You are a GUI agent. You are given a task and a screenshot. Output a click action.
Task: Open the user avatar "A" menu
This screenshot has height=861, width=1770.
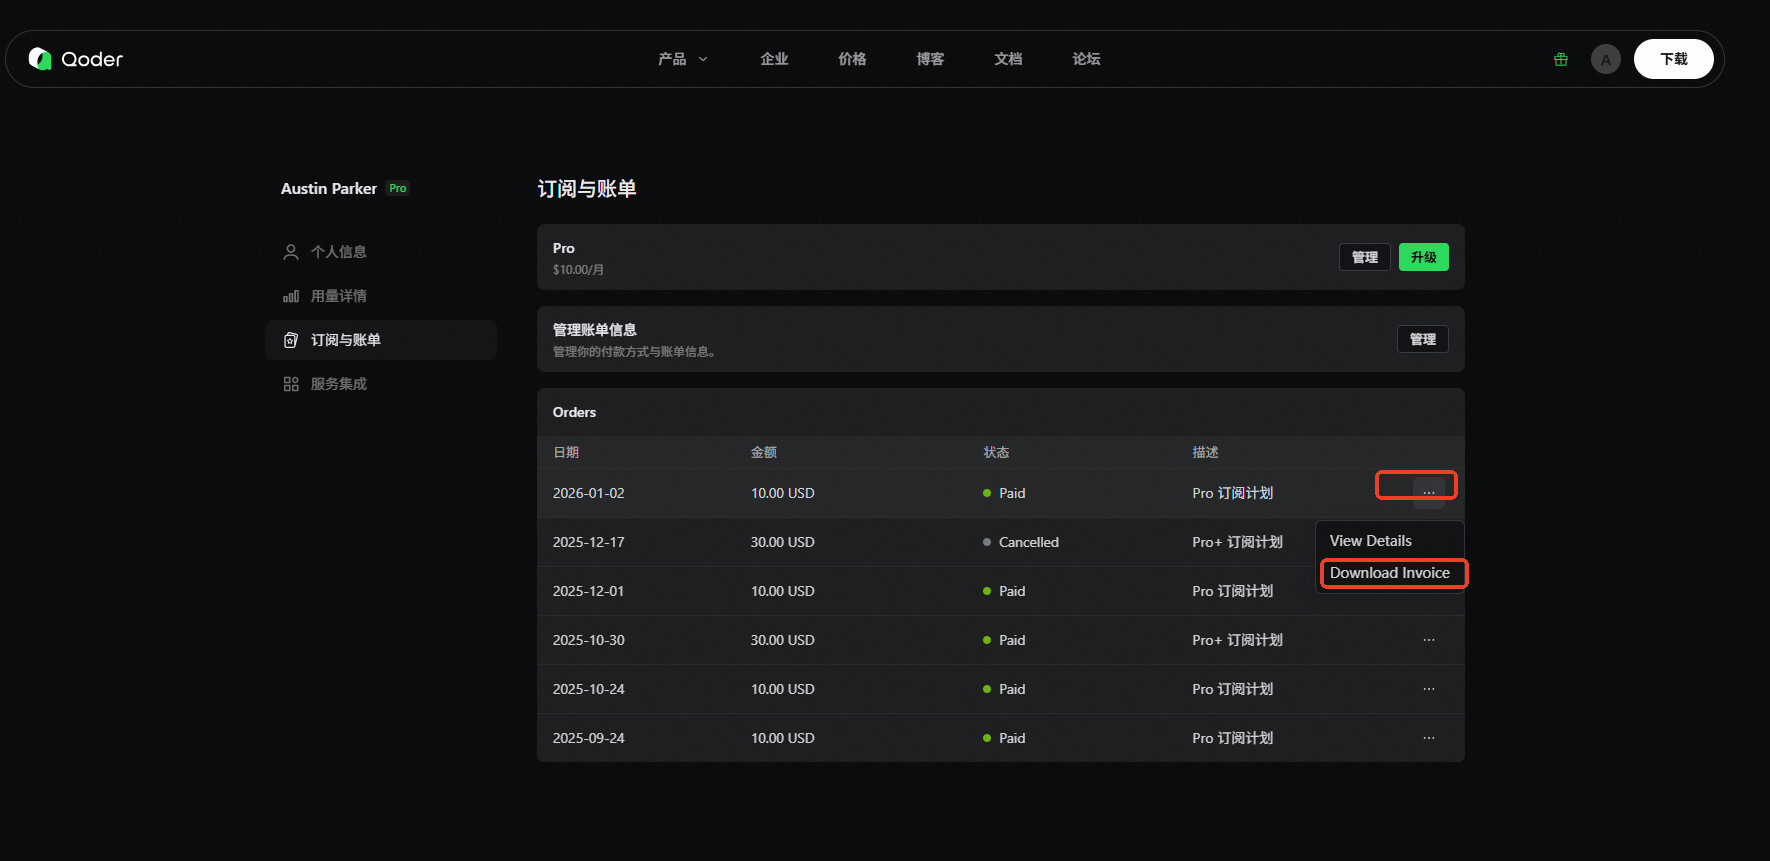tap(1606, 59)
